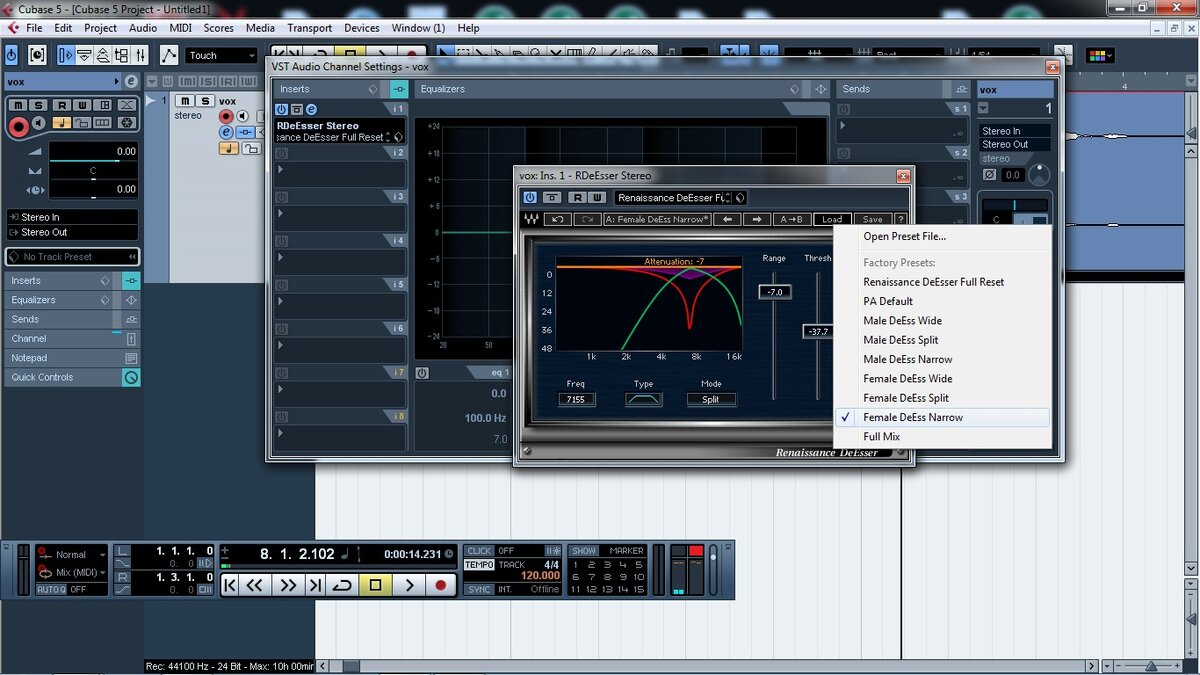Open the Stereo In input routing
The width and height of the screenshot is (1200, 675).
pos(72,217)
